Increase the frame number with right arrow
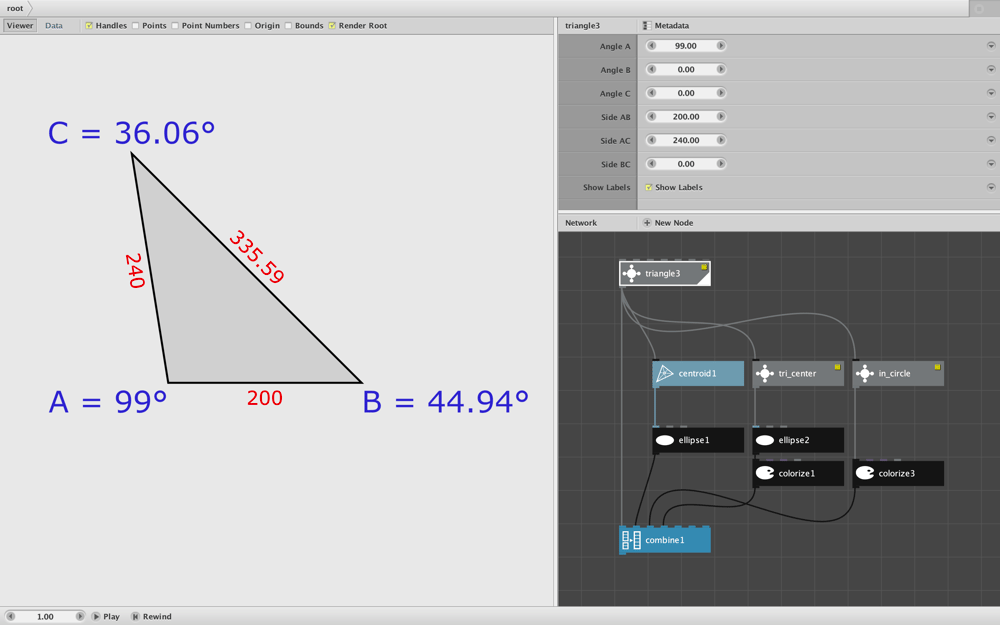Screen dimensions: 1000x625 80,617
